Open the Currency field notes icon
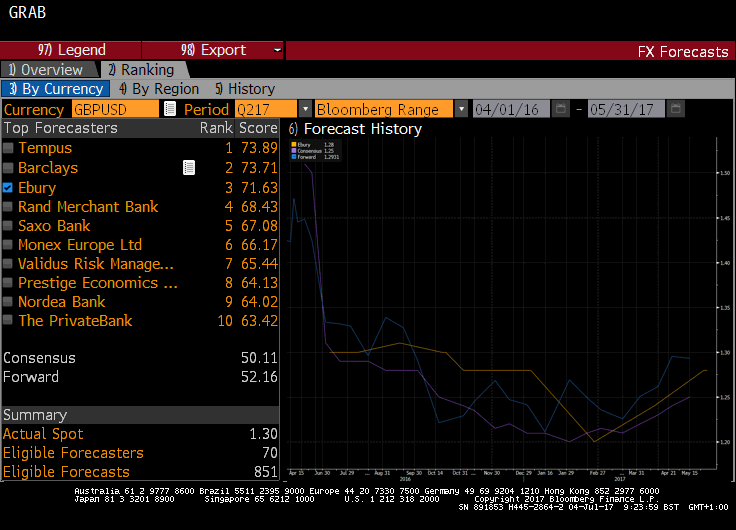The image size is (736, 530). [170, 109]
